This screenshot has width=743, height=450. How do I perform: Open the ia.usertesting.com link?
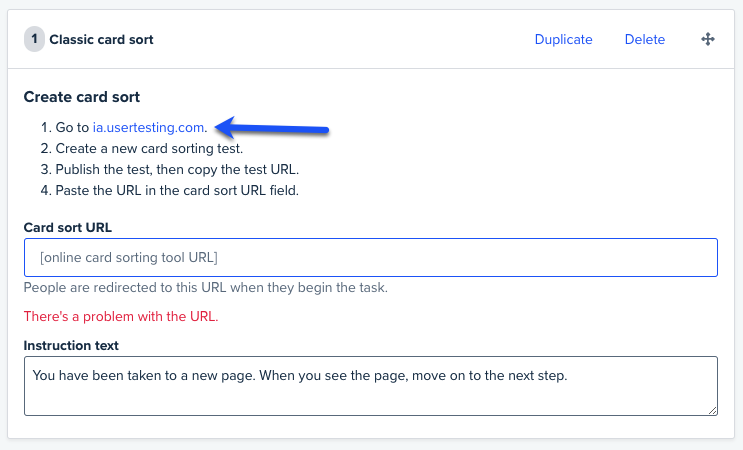[x=148, y=127]
